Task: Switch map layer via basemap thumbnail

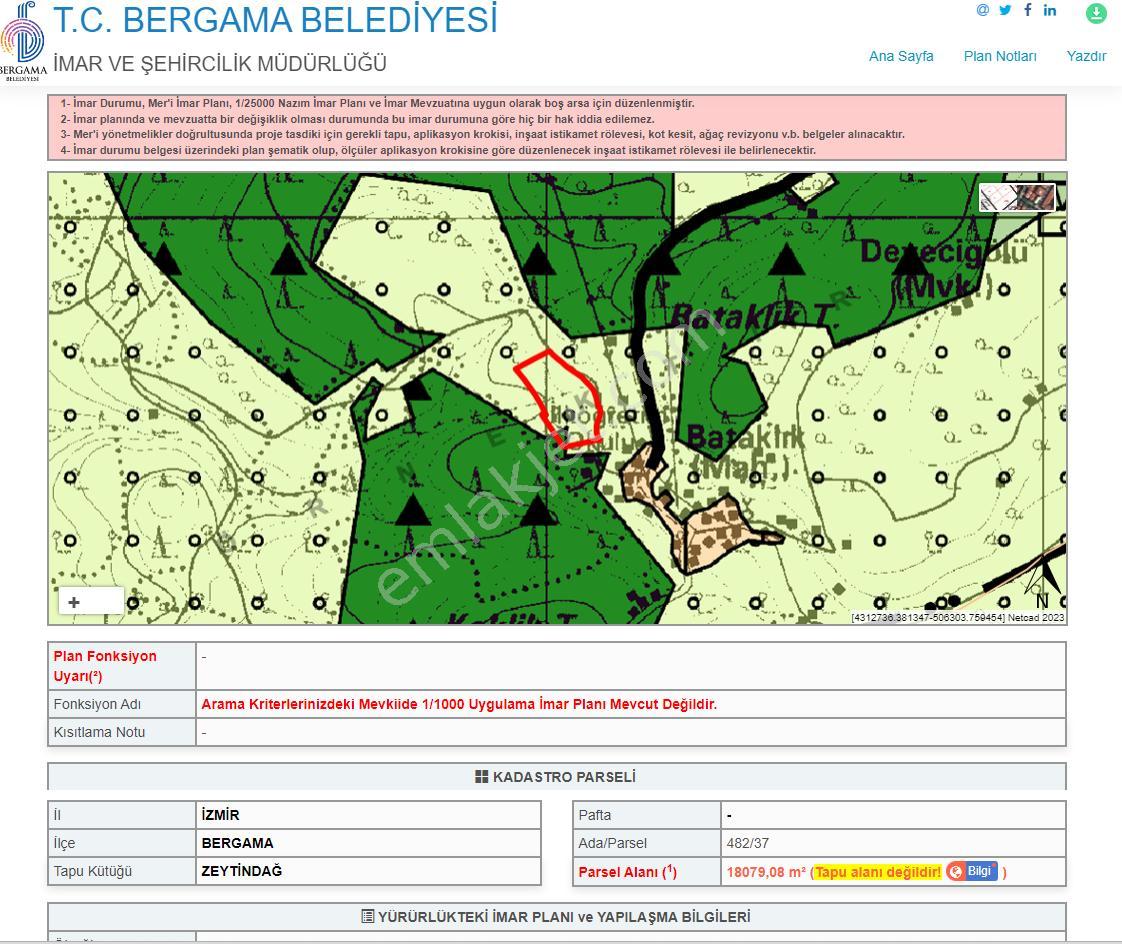Action: (x=1017, y=197)
